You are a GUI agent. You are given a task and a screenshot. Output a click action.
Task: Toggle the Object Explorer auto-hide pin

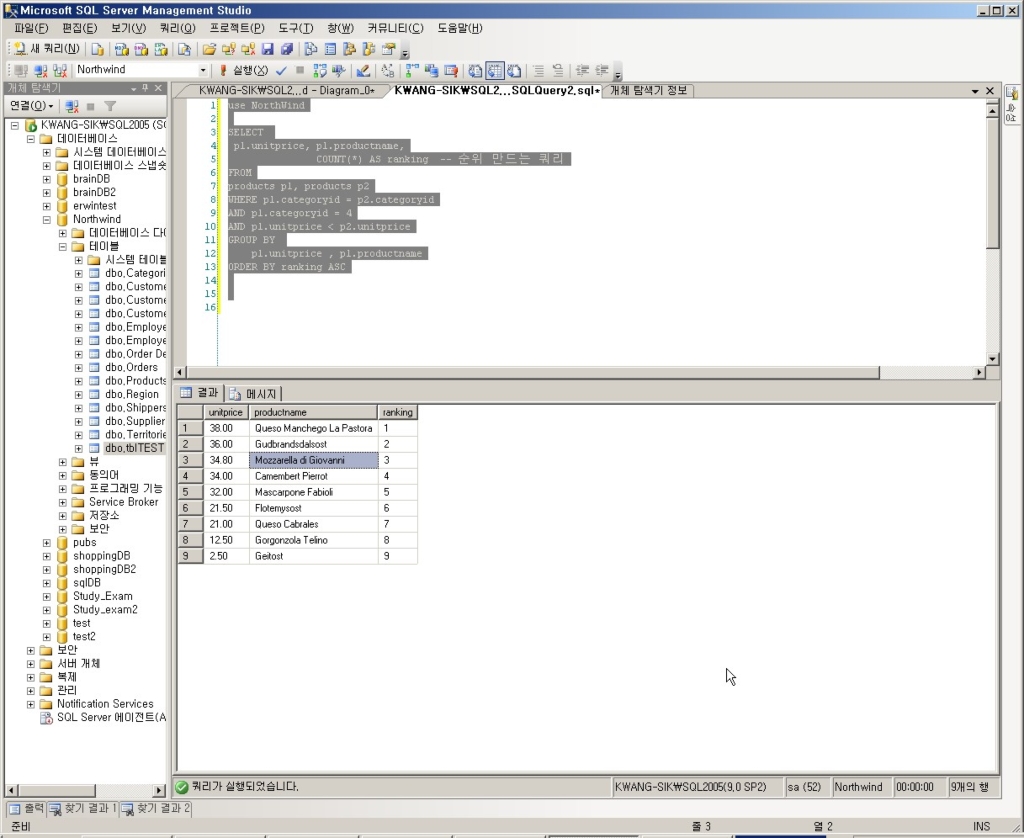tap(145, 88)
